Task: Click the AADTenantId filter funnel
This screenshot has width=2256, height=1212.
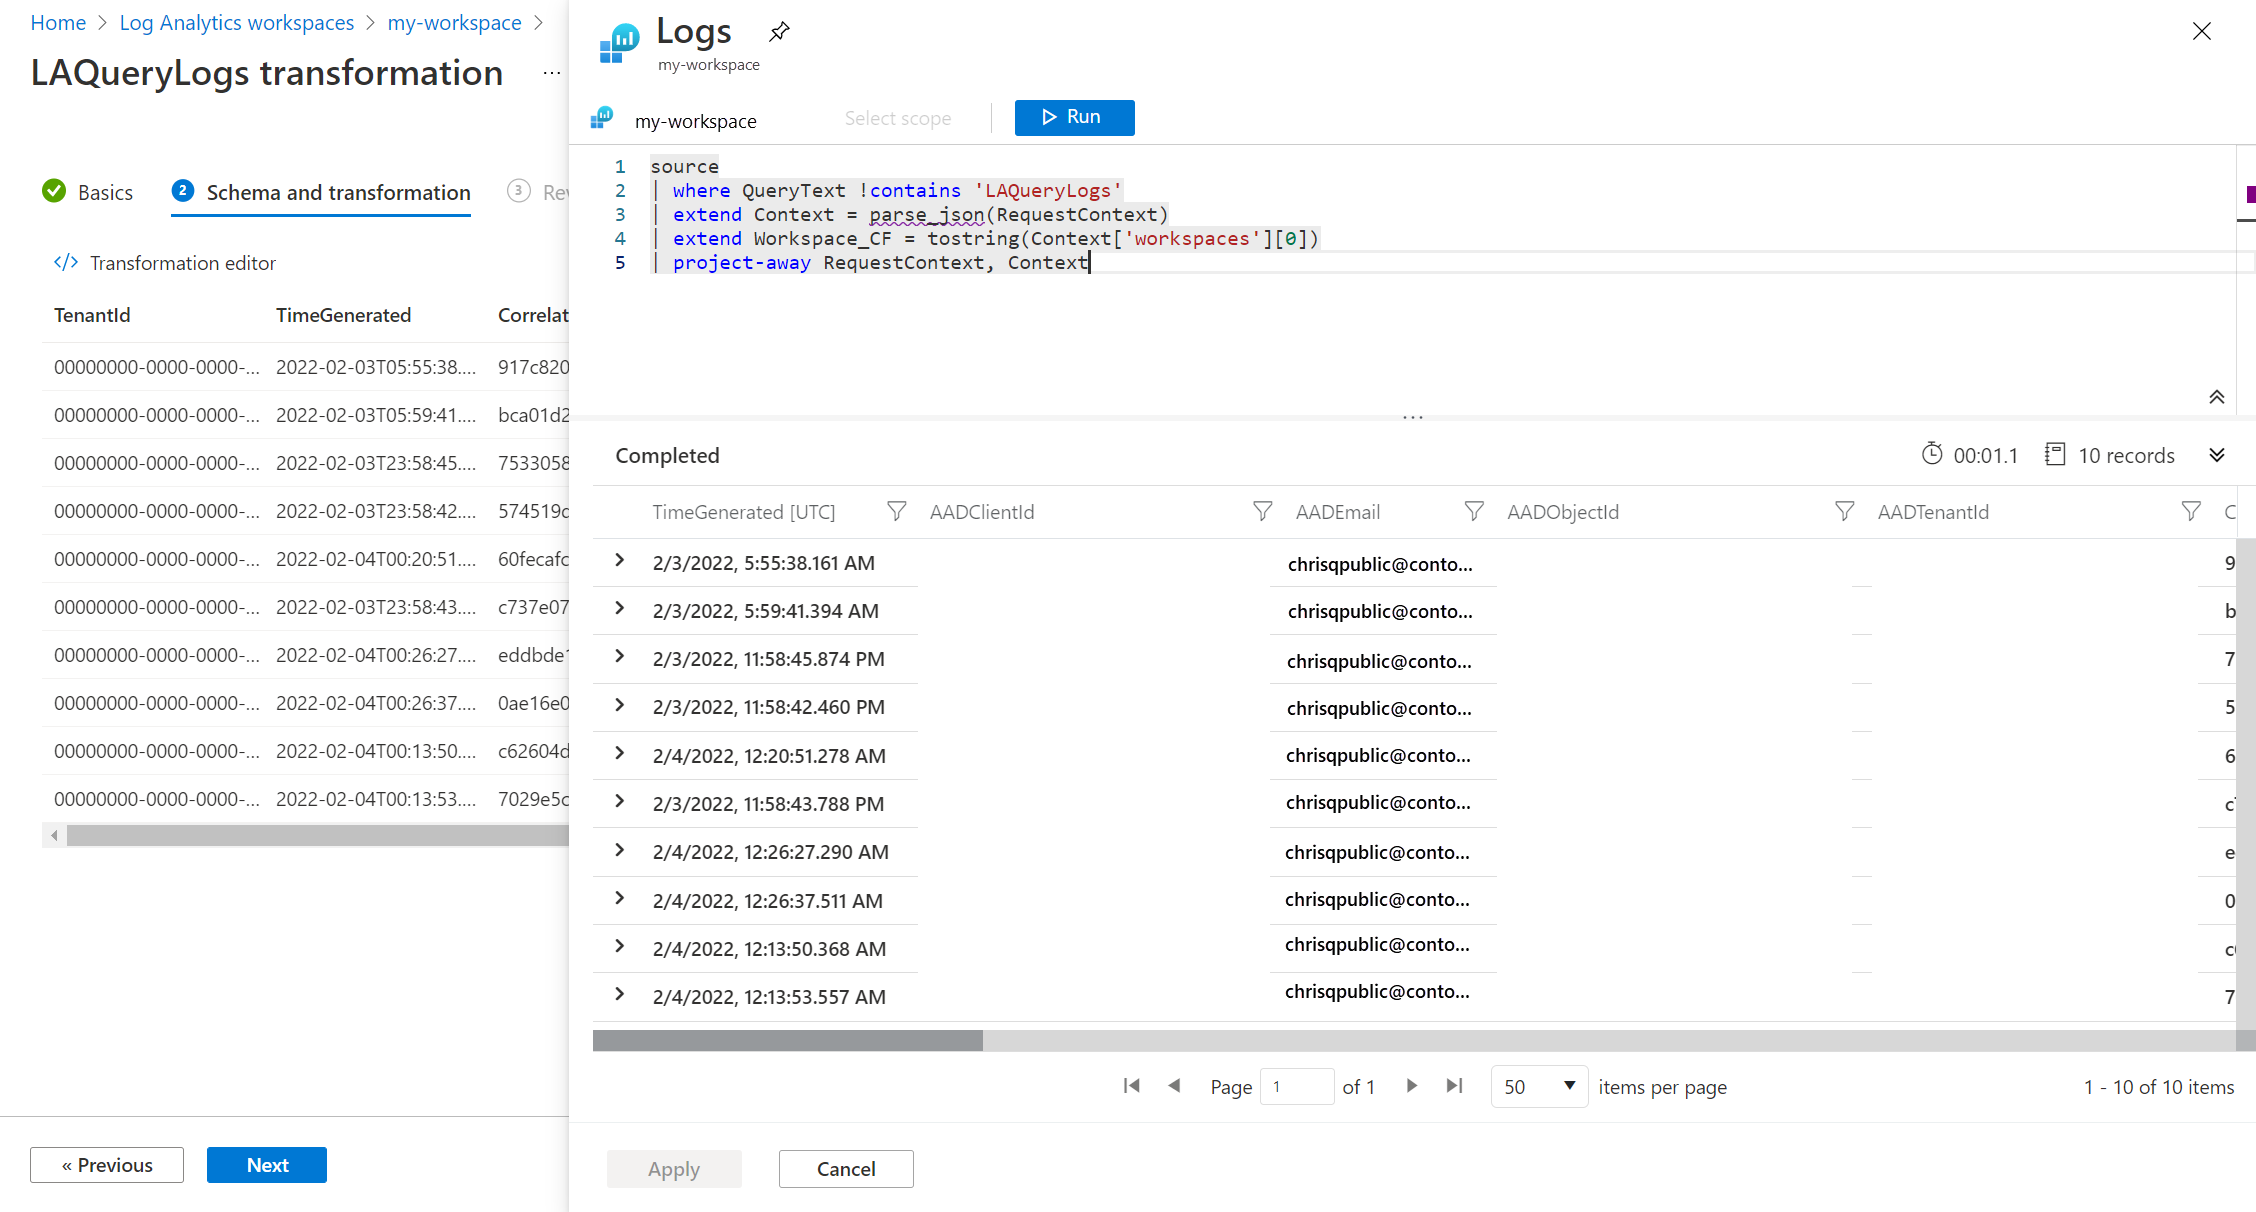Action: (x=2190, y=512)
